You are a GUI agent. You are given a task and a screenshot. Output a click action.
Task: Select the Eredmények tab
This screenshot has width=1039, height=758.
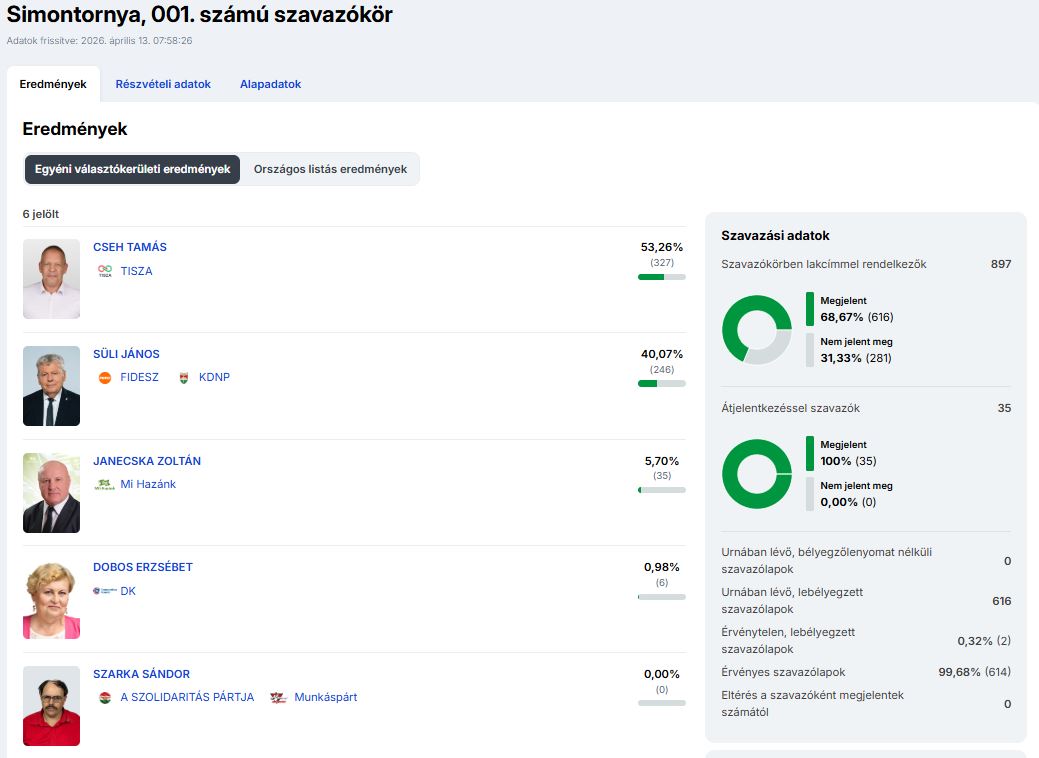coord(53,84)
